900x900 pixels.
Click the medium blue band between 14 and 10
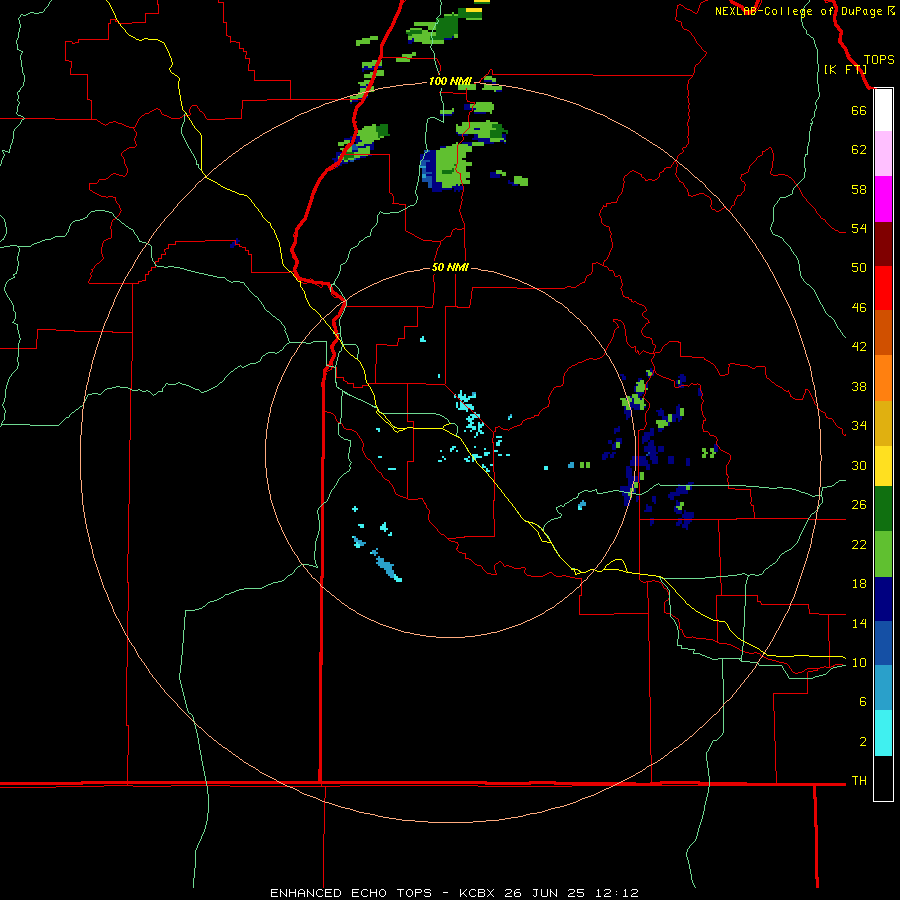pos(883,643)
